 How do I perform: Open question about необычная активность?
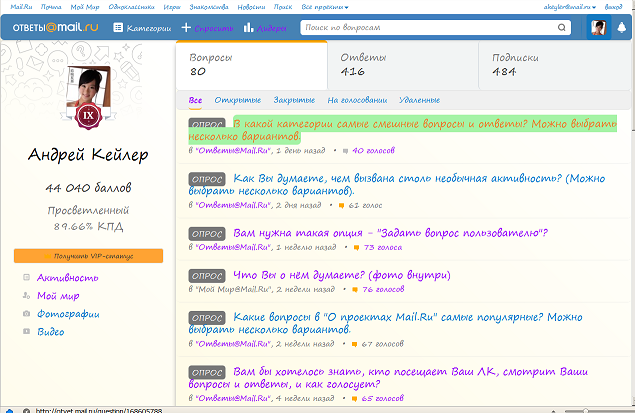(397, 184)
